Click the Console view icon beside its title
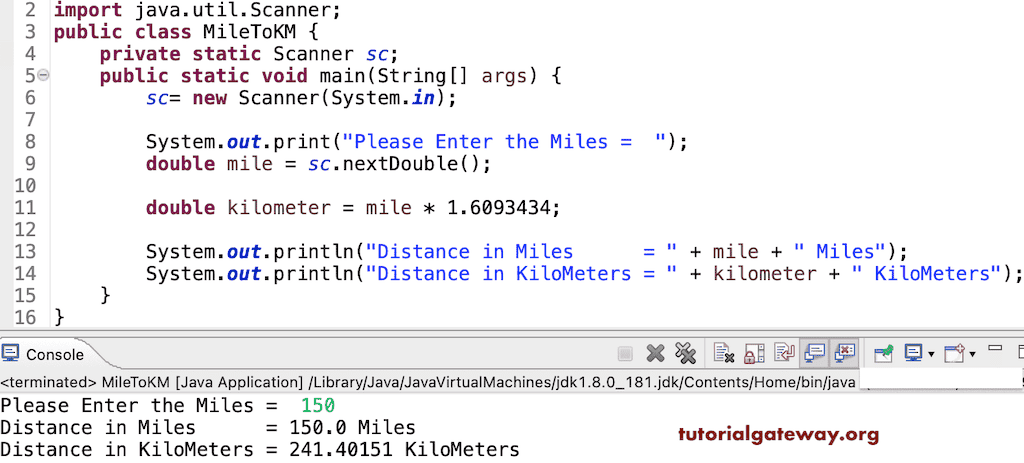 [12, 354]
